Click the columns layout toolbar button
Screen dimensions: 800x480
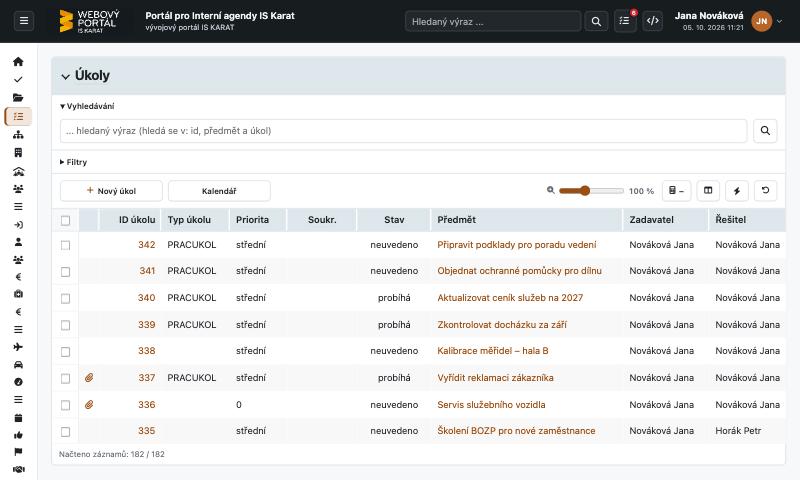(x=708, y=191)
